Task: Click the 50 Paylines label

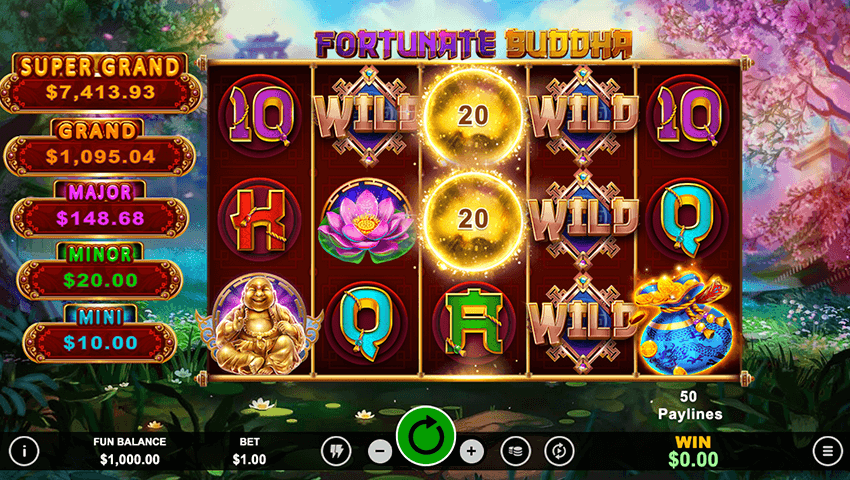Action: coord(690,405)
